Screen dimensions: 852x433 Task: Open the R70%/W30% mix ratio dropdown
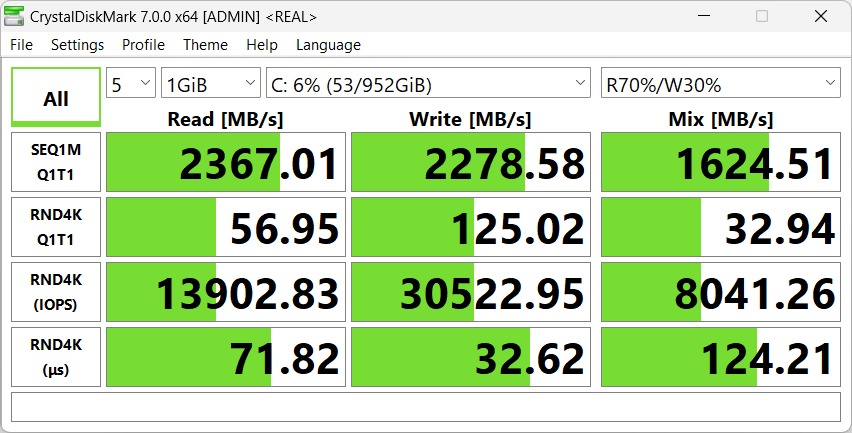click(x=721, y=83)
